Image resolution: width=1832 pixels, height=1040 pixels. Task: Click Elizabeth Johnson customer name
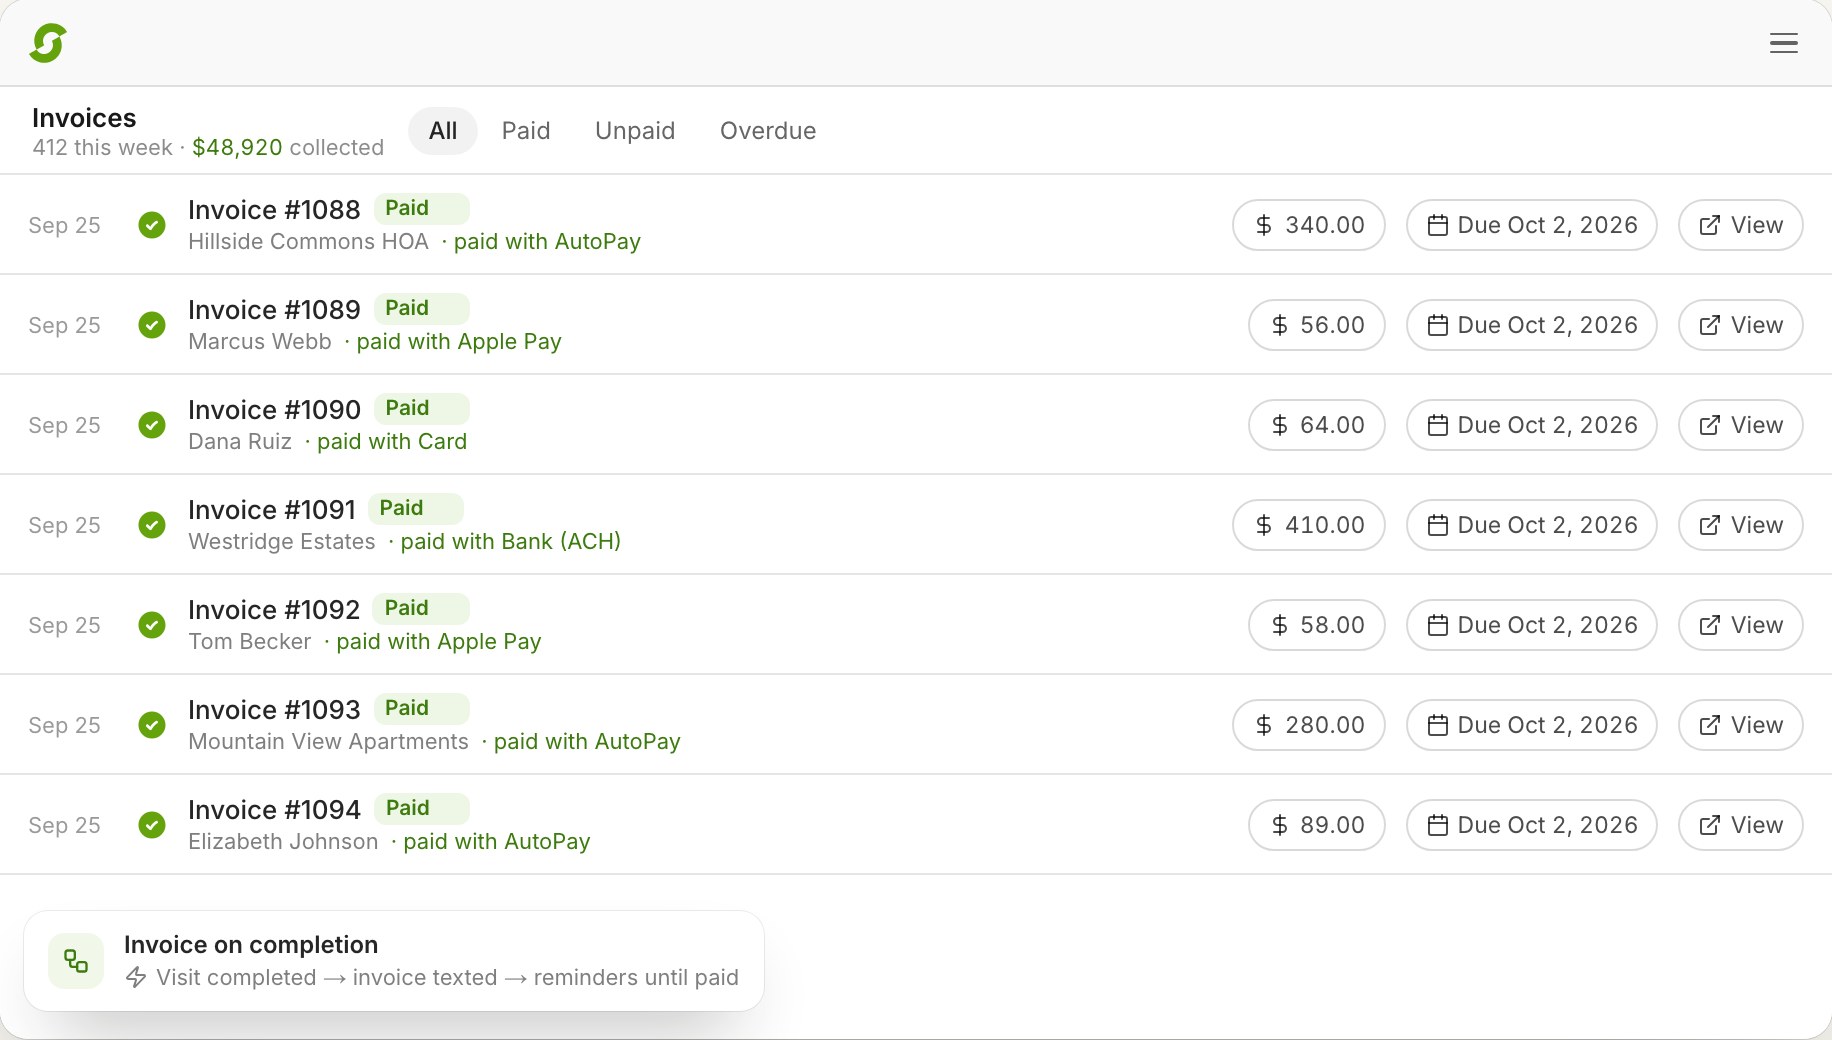click(283, 842)
